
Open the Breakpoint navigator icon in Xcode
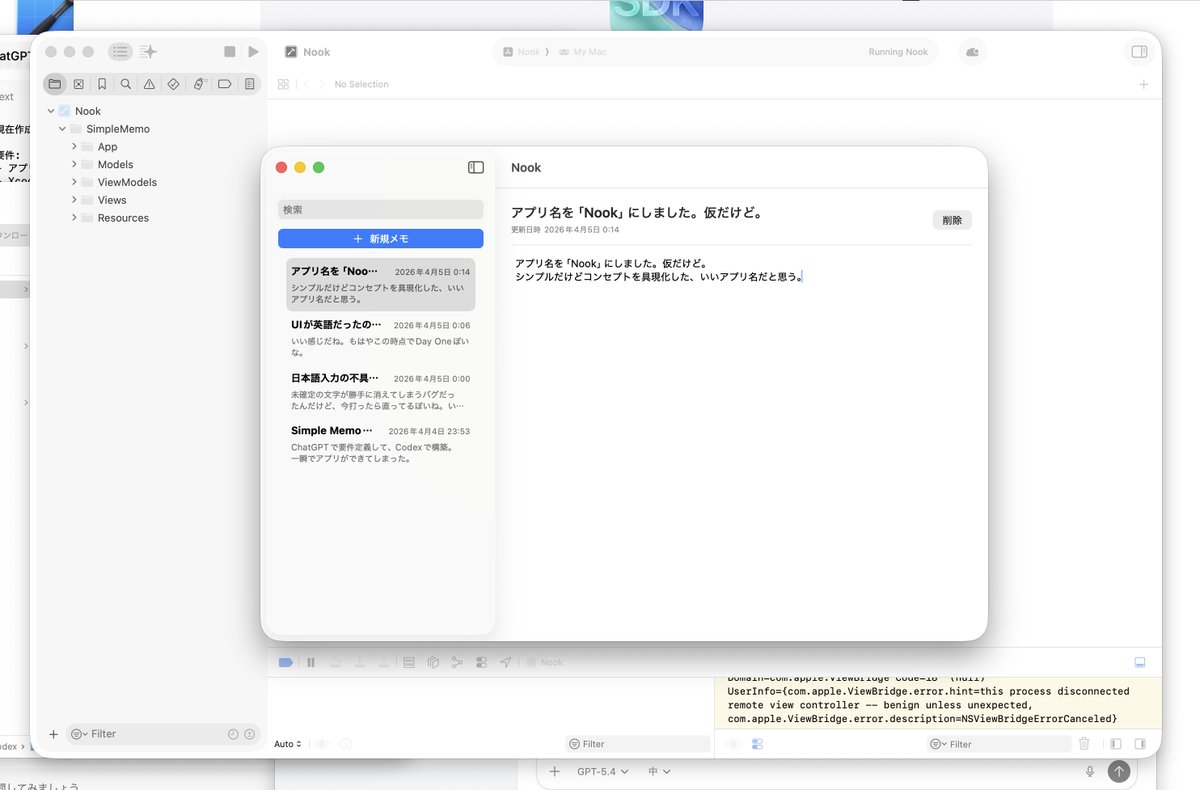coord(224,84)
